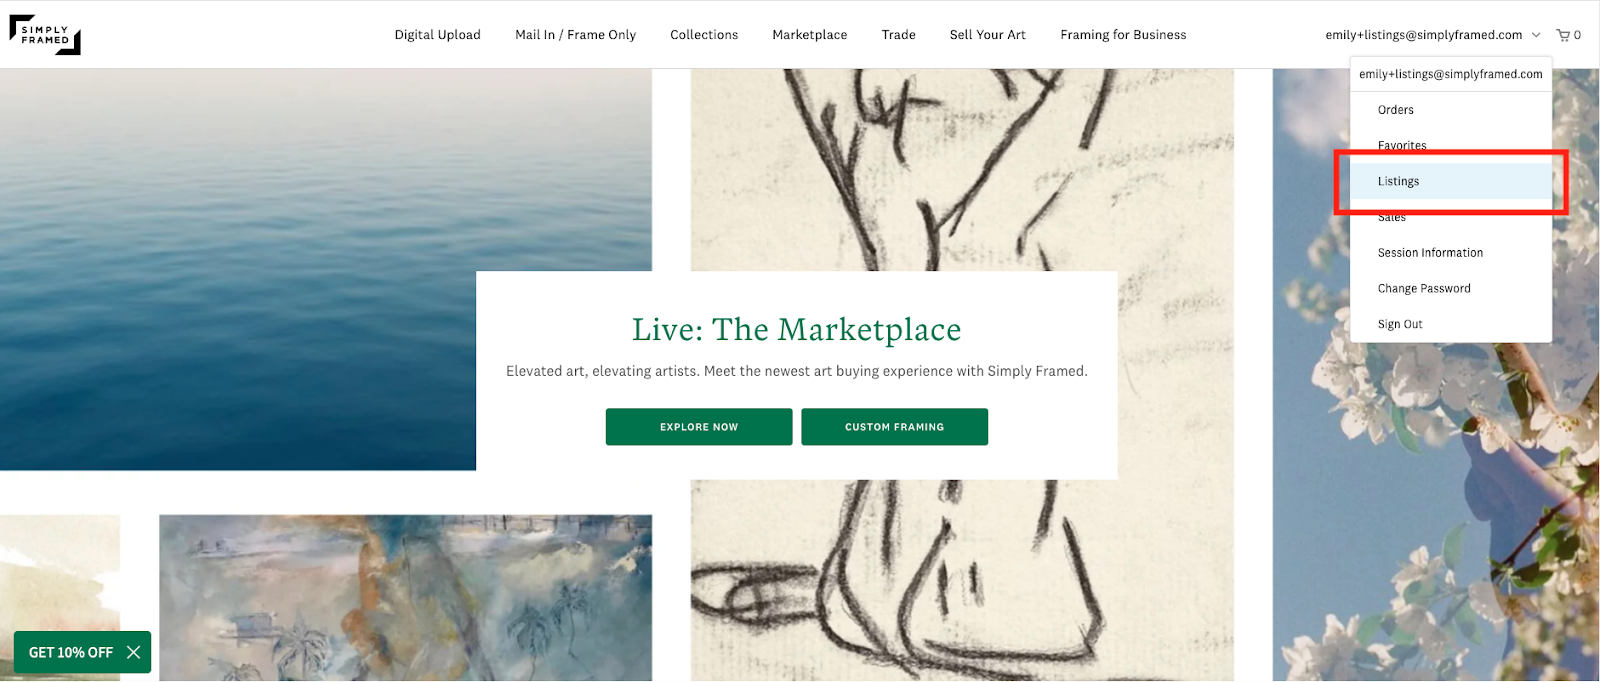This screenshot has height=682, width=1600.
Task: Claim the GET 10% OFF offer
Action: (70, 652)
